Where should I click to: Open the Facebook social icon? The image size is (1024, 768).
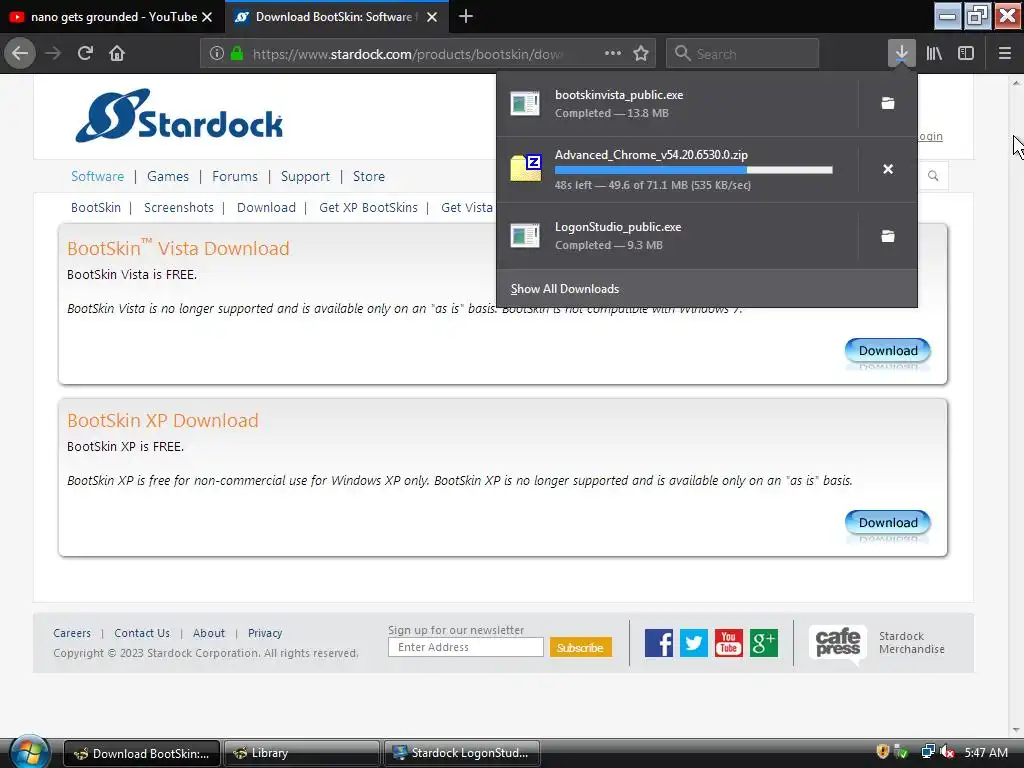pos(658,643)
